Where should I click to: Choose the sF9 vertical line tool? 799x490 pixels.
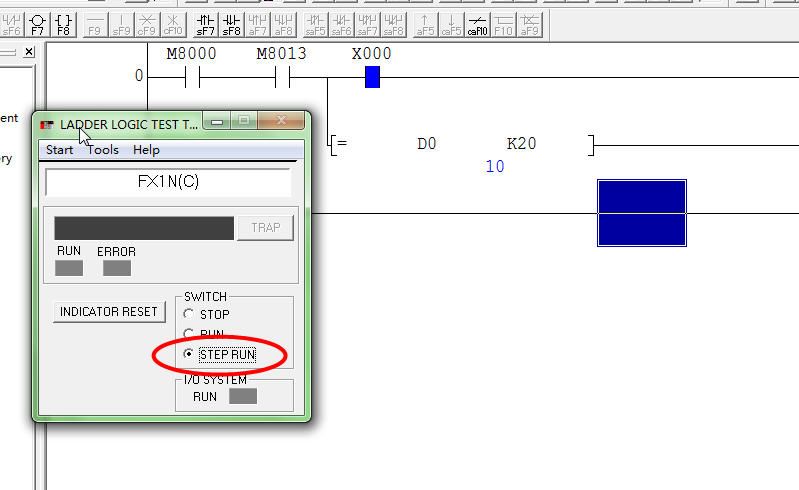click(x=120, y=23)
